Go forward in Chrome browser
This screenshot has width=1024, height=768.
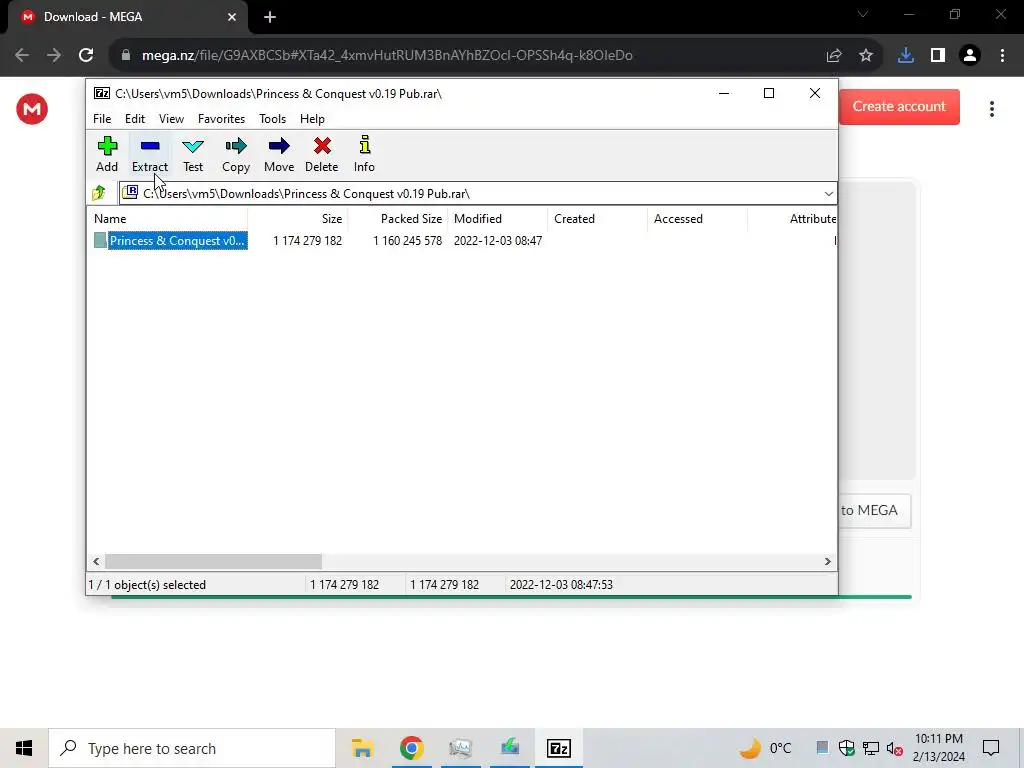tap(54, 56)
